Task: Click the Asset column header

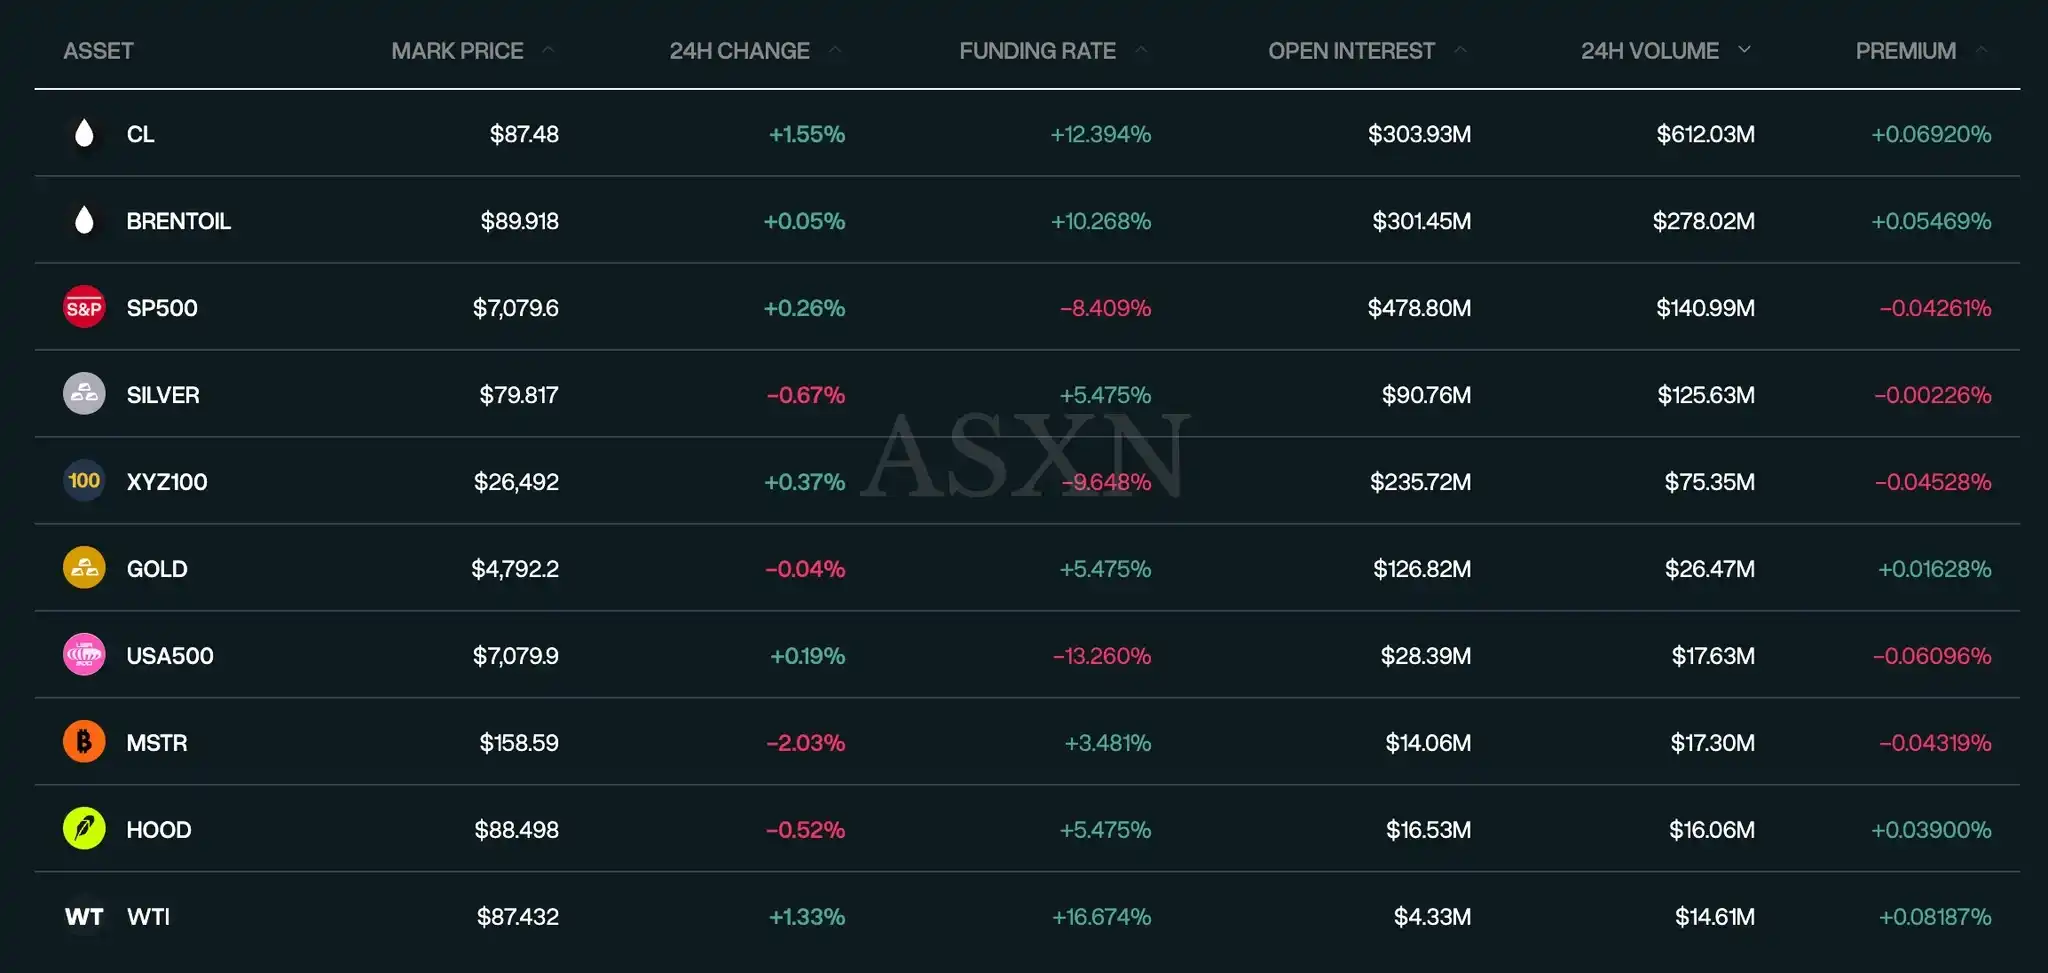Action: [98, 51]
